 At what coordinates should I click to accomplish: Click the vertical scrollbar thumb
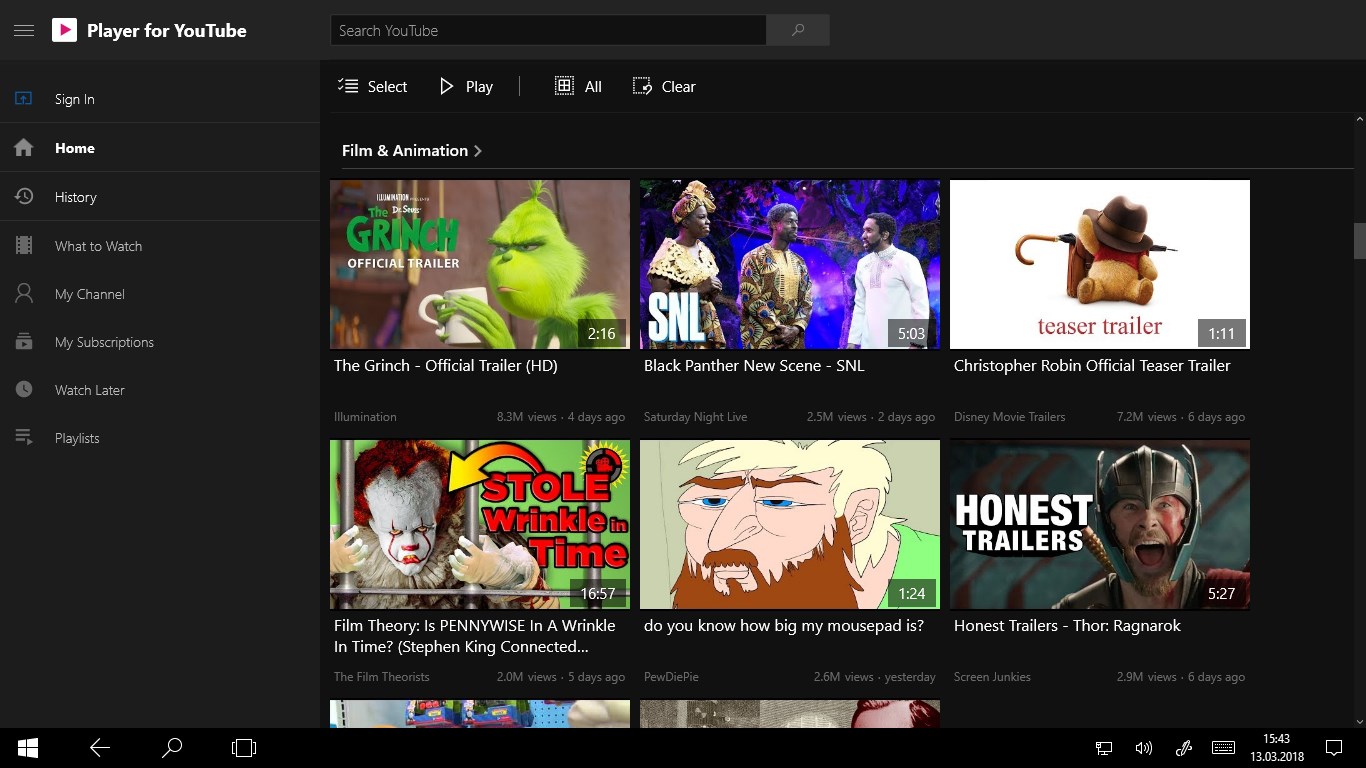coord(1360,240)
